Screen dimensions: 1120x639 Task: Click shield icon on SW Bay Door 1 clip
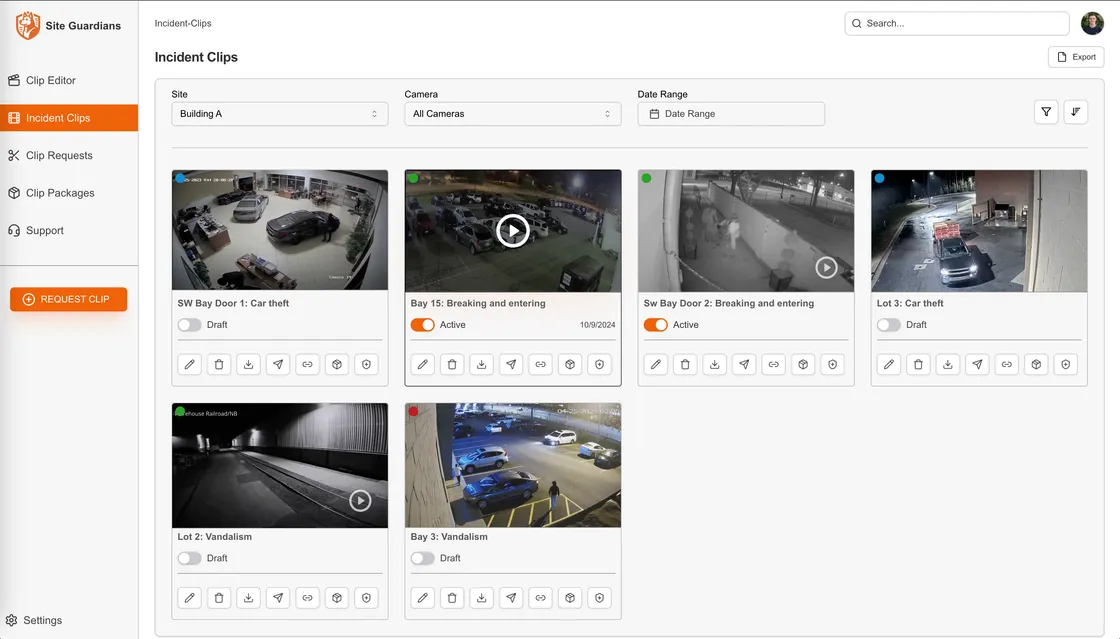point(367,364)
